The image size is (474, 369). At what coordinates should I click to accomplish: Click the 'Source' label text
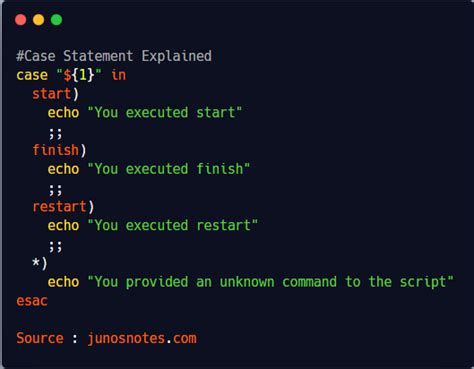tap(40, 338)
